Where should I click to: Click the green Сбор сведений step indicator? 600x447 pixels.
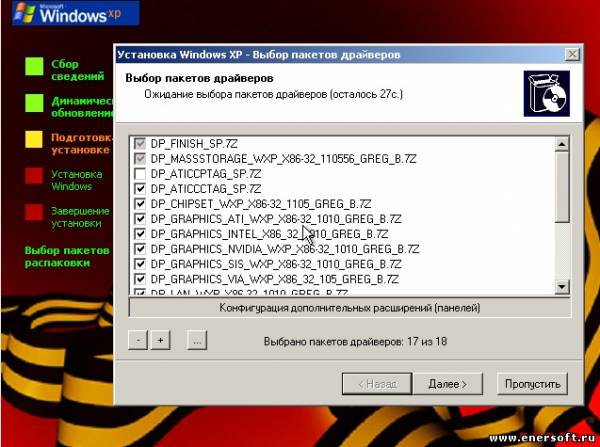tap(34, 67)
